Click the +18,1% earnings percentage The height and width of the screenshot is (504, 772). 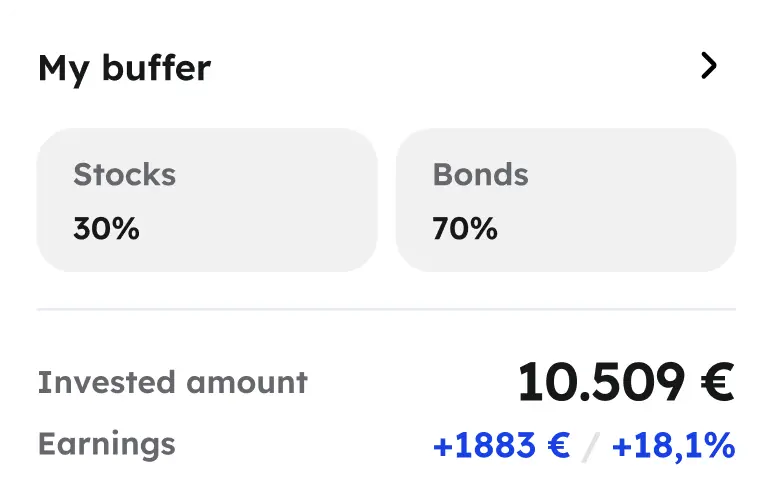pos(673,445)
